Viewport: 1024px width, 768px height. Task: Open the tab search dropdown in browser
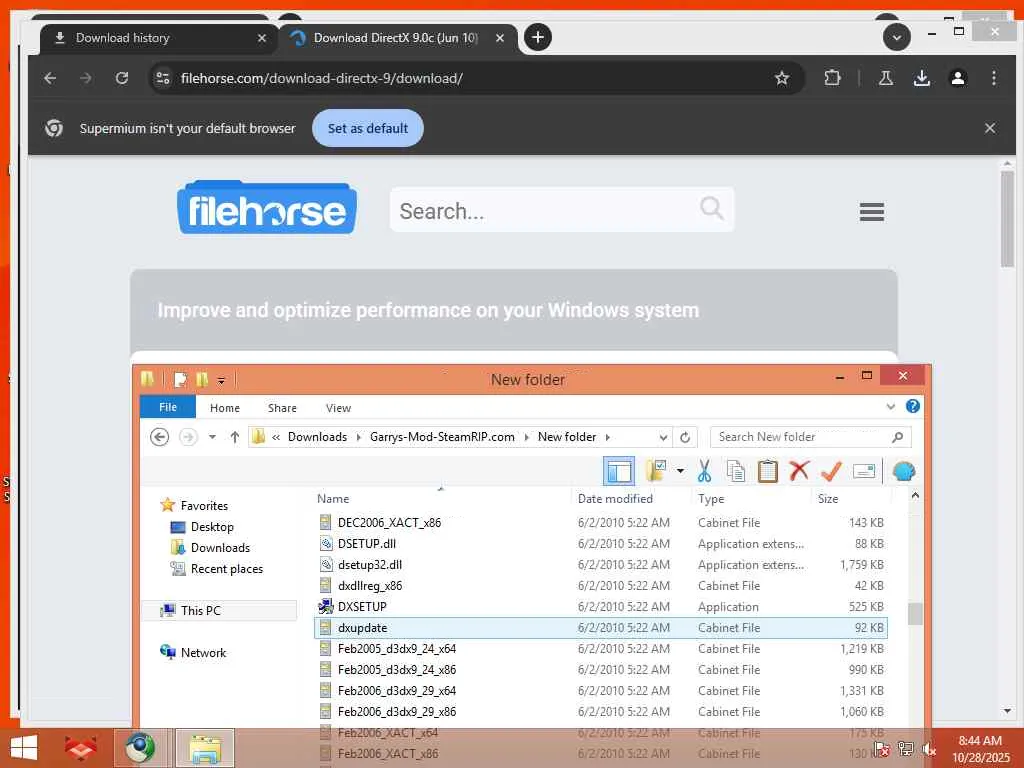tap(897, 38)
